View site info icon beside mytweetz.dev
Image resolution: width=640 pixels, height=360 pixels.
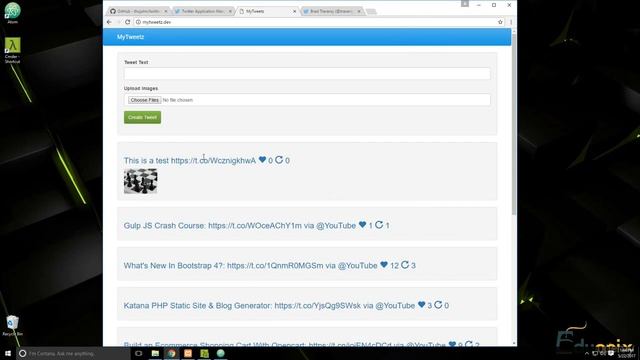(x=138, y=22)
